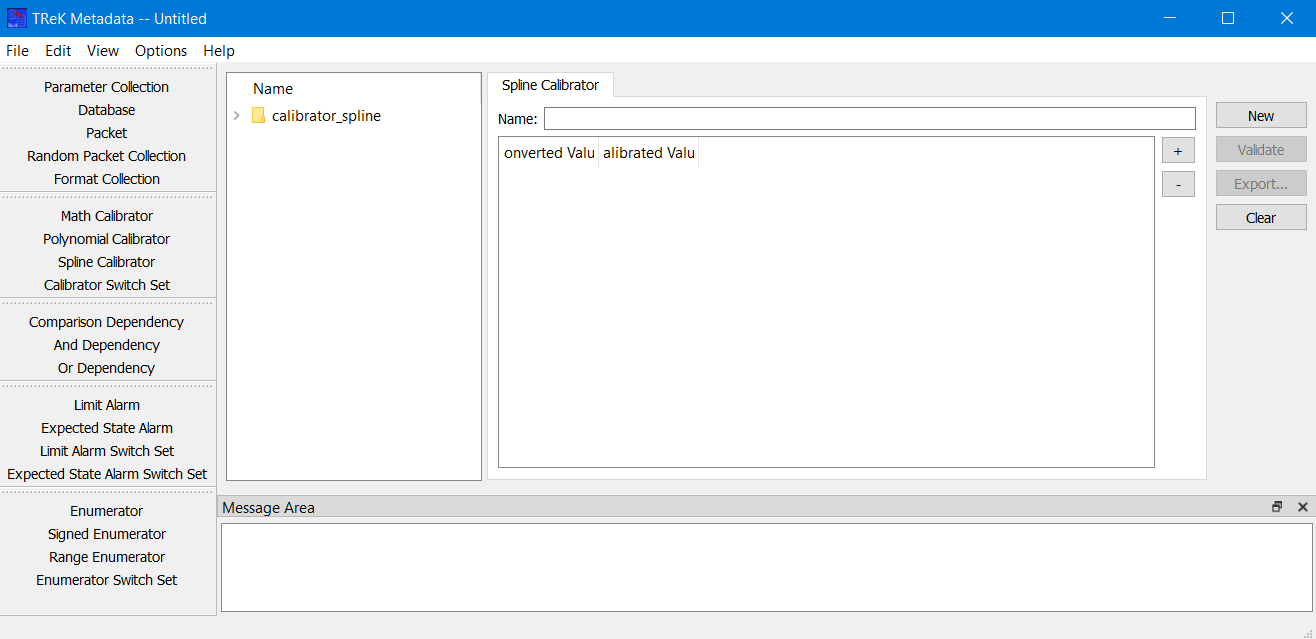Remove a row with the minus button
This screenshot has height=639, width=1316.
1178,184
